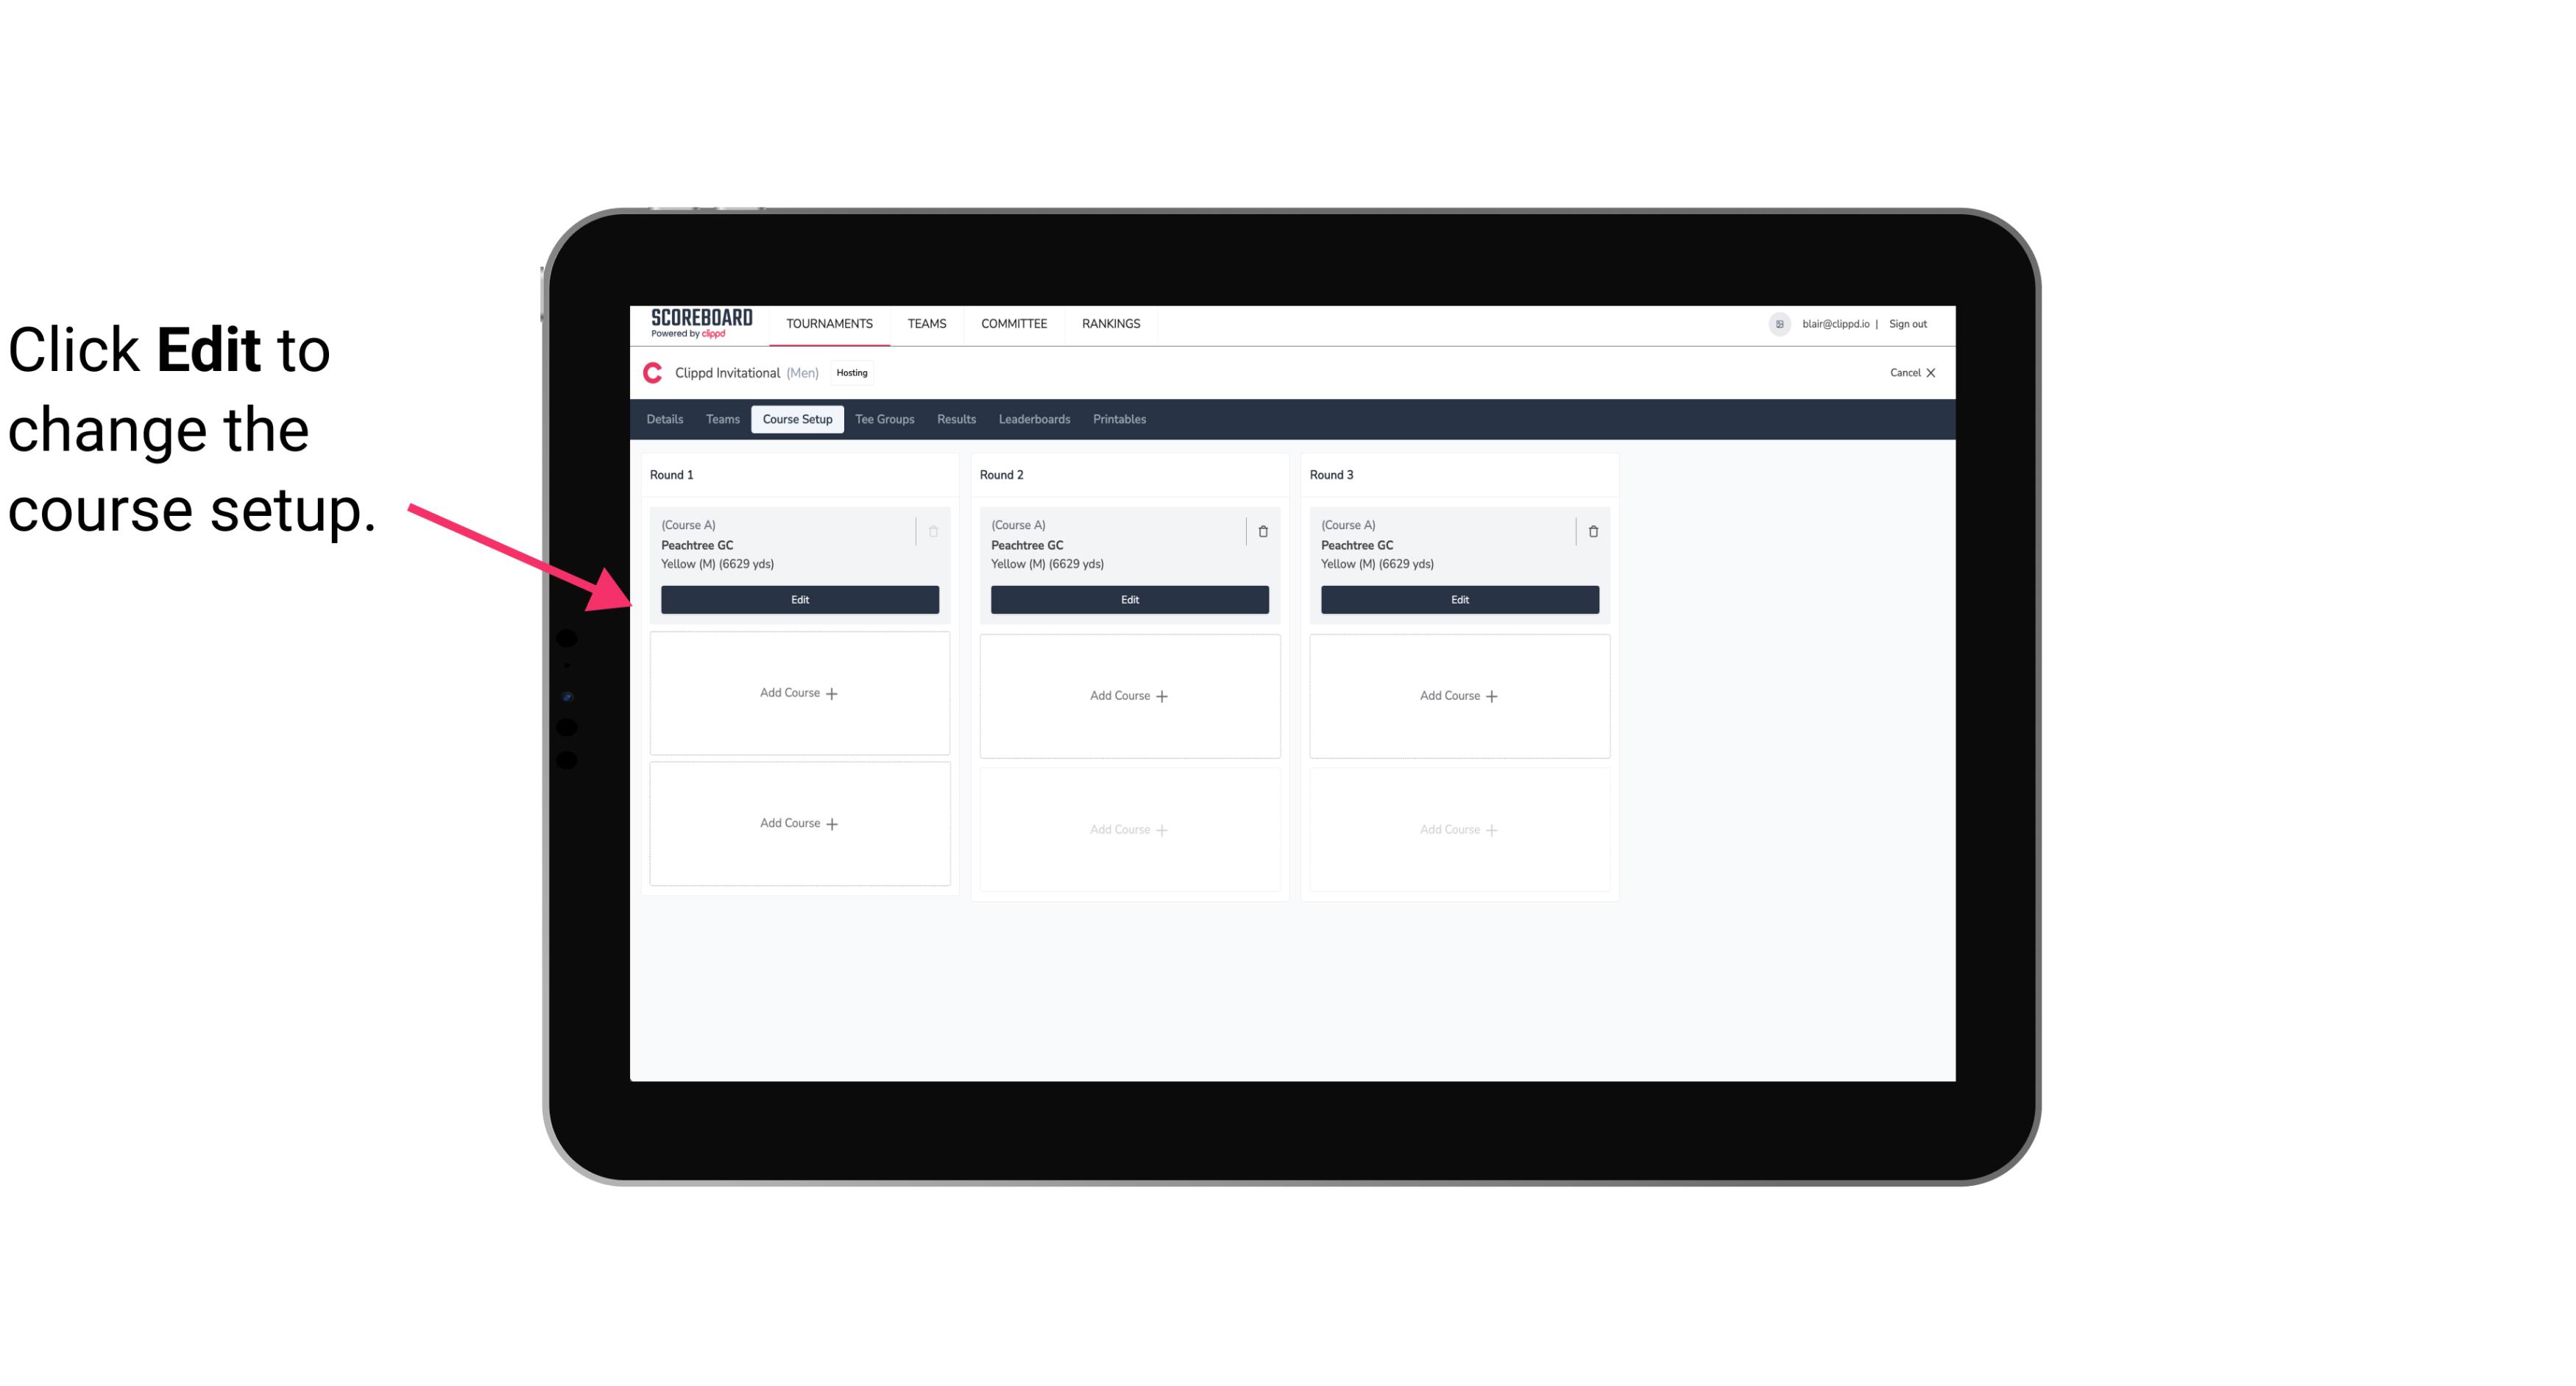Click Edit button for Round 1 course
Screen dimensions: 2576x1386
[799, 598]
